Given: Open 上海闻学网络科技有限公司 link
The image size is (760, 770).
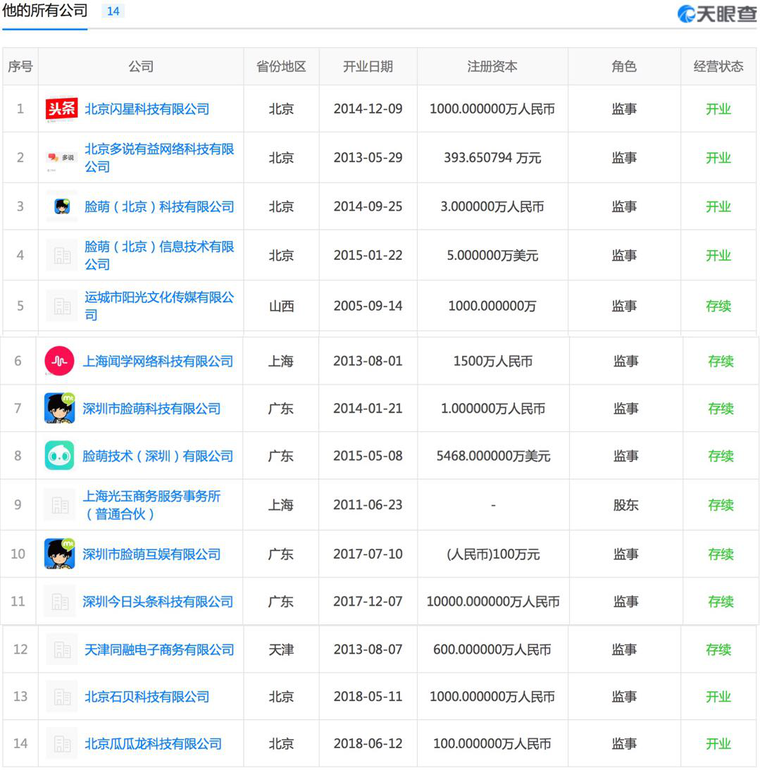Looking at the screenshot, I should coord(158,361).
